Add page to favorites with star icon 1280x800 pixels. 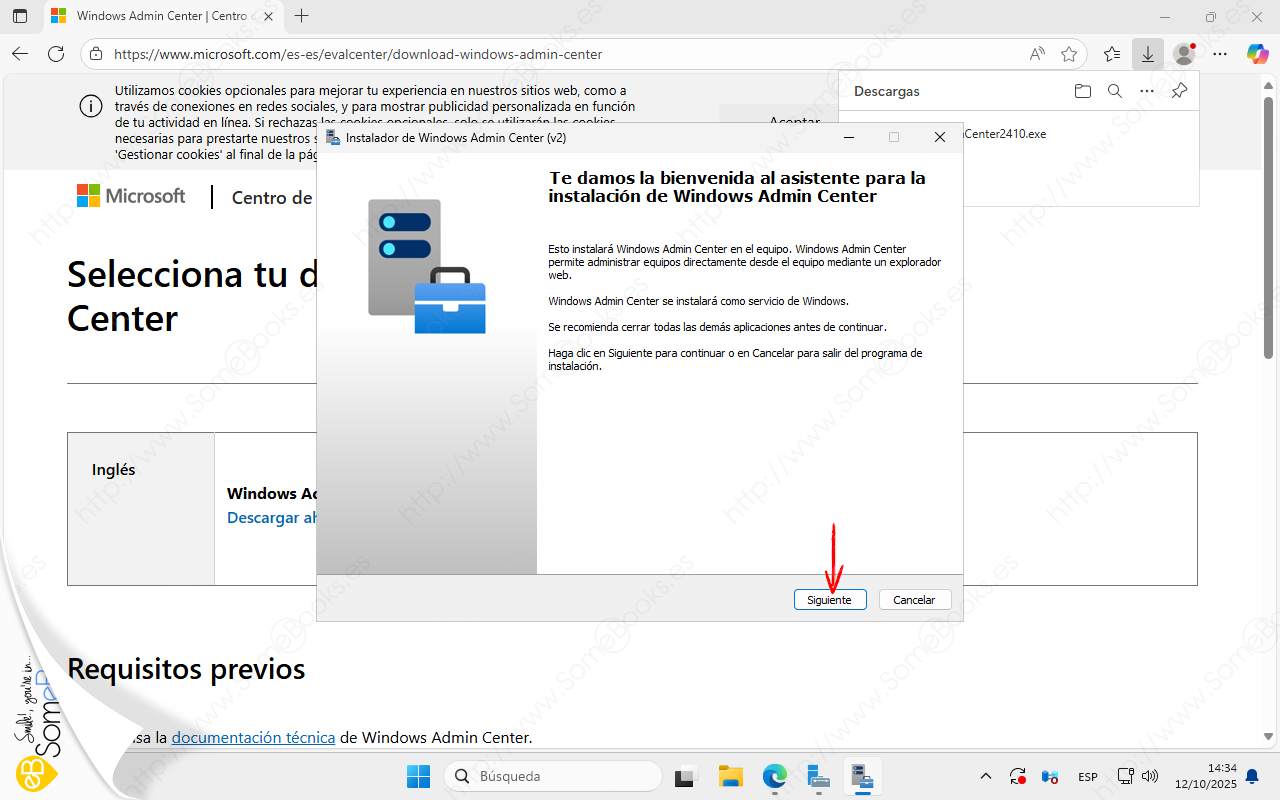1069,54
